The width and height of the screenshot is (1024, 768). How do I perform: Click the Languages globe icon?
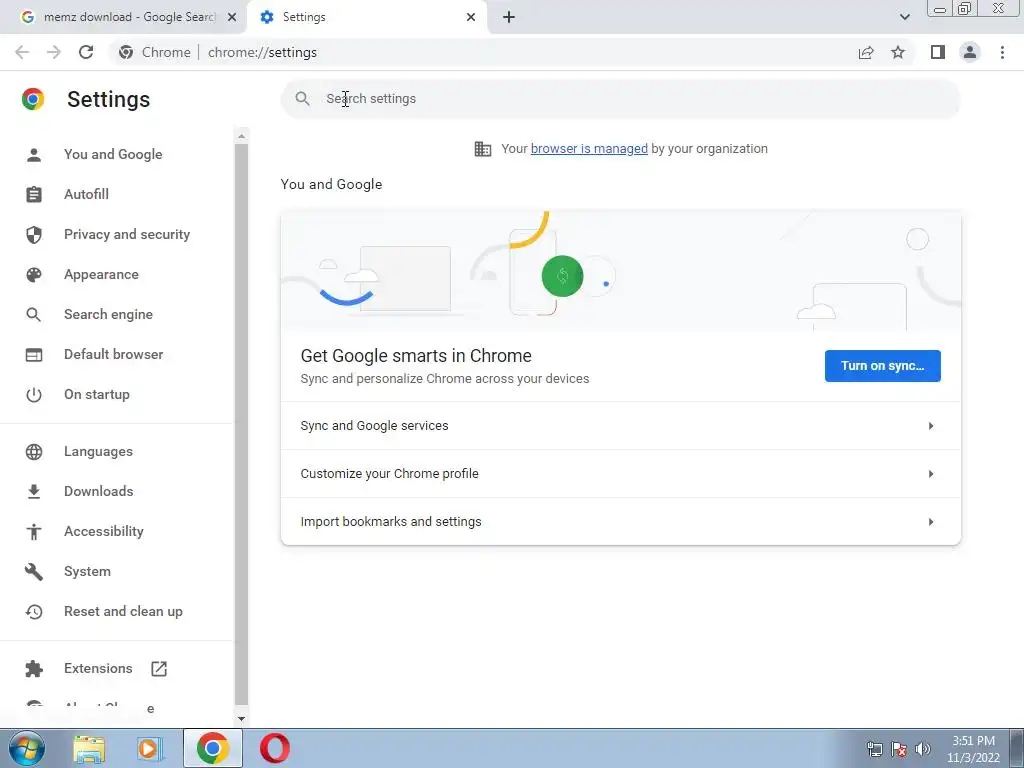[33, 451]
